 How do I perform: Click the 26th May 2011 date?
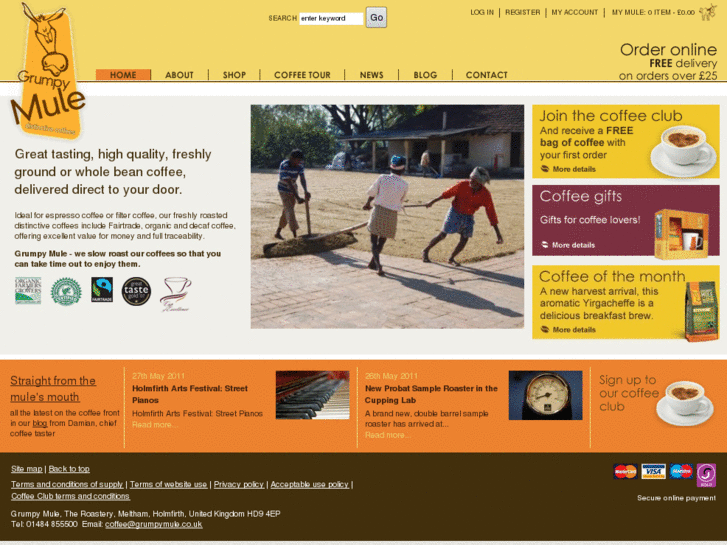(x=391, y=376)
